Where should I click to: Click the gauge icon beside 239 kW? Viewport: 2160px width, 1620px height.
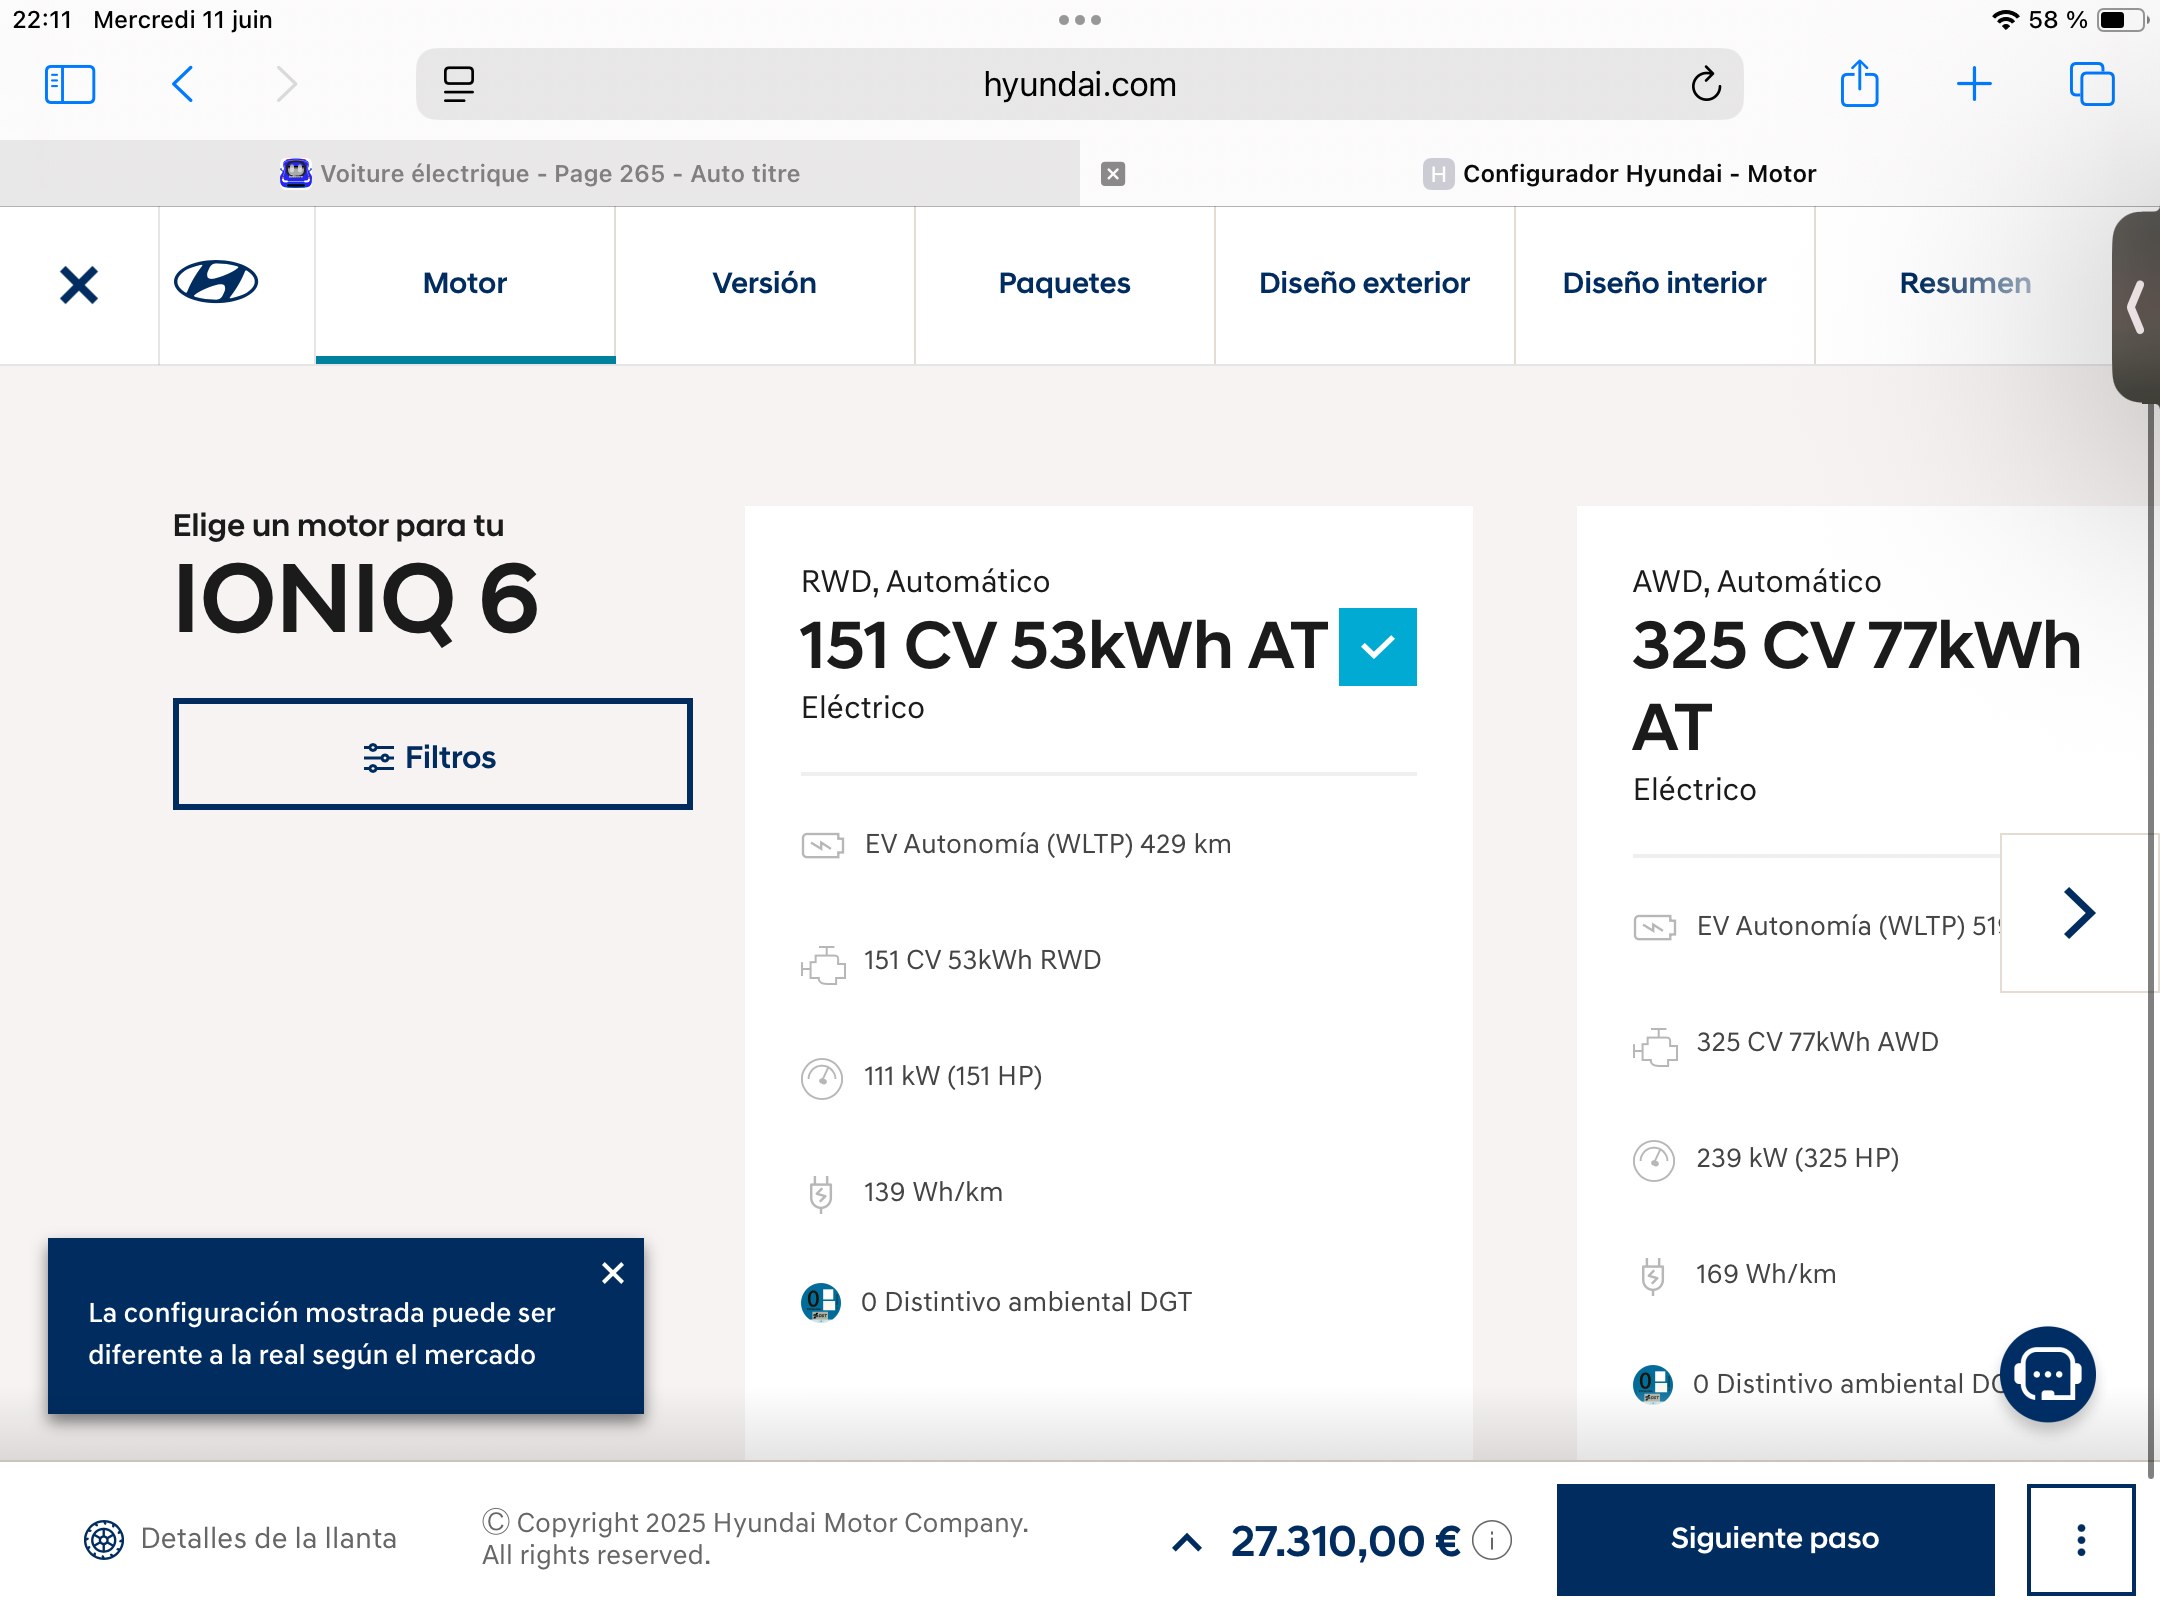click(1654, 1161)
